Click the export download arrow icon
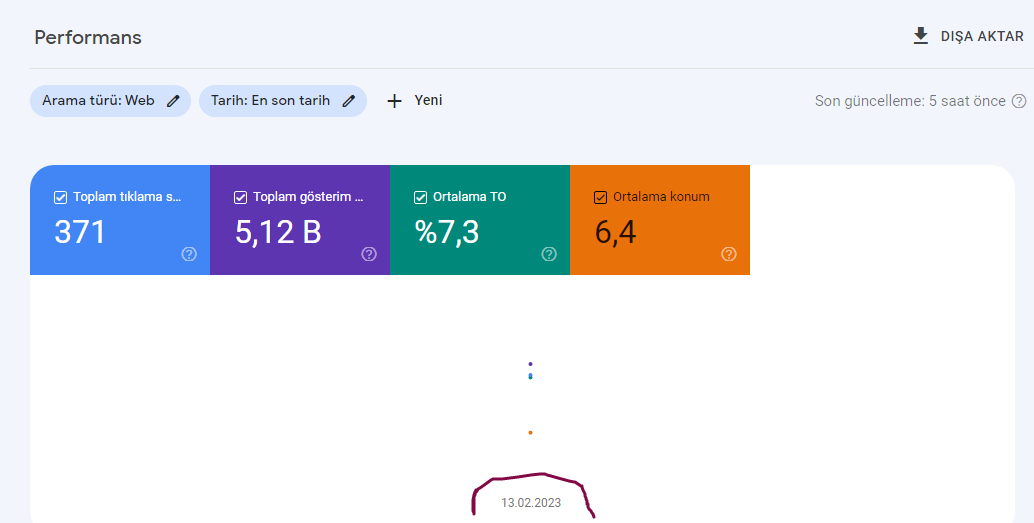1034x523 pixels. (921, 36)
